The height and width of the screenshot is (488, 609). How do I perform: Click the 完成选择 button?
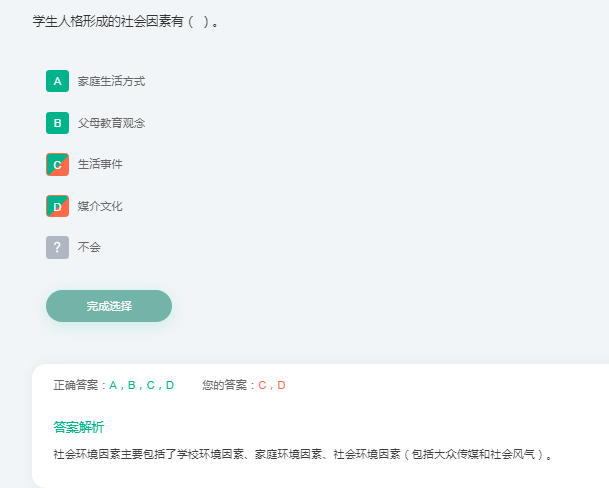(109, 306)
